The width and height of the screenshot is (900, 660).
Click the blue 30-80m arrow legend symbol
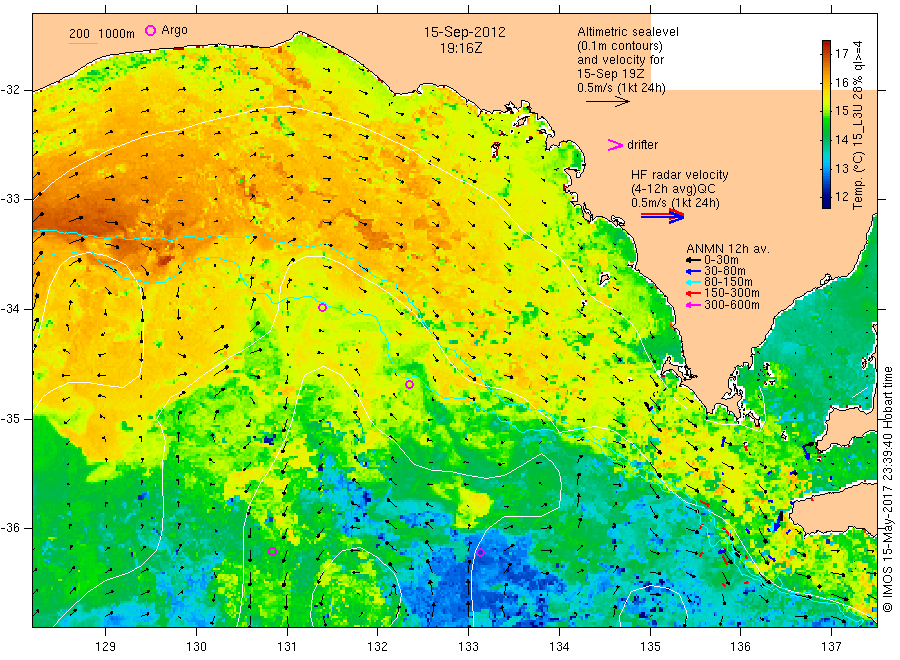693,271
